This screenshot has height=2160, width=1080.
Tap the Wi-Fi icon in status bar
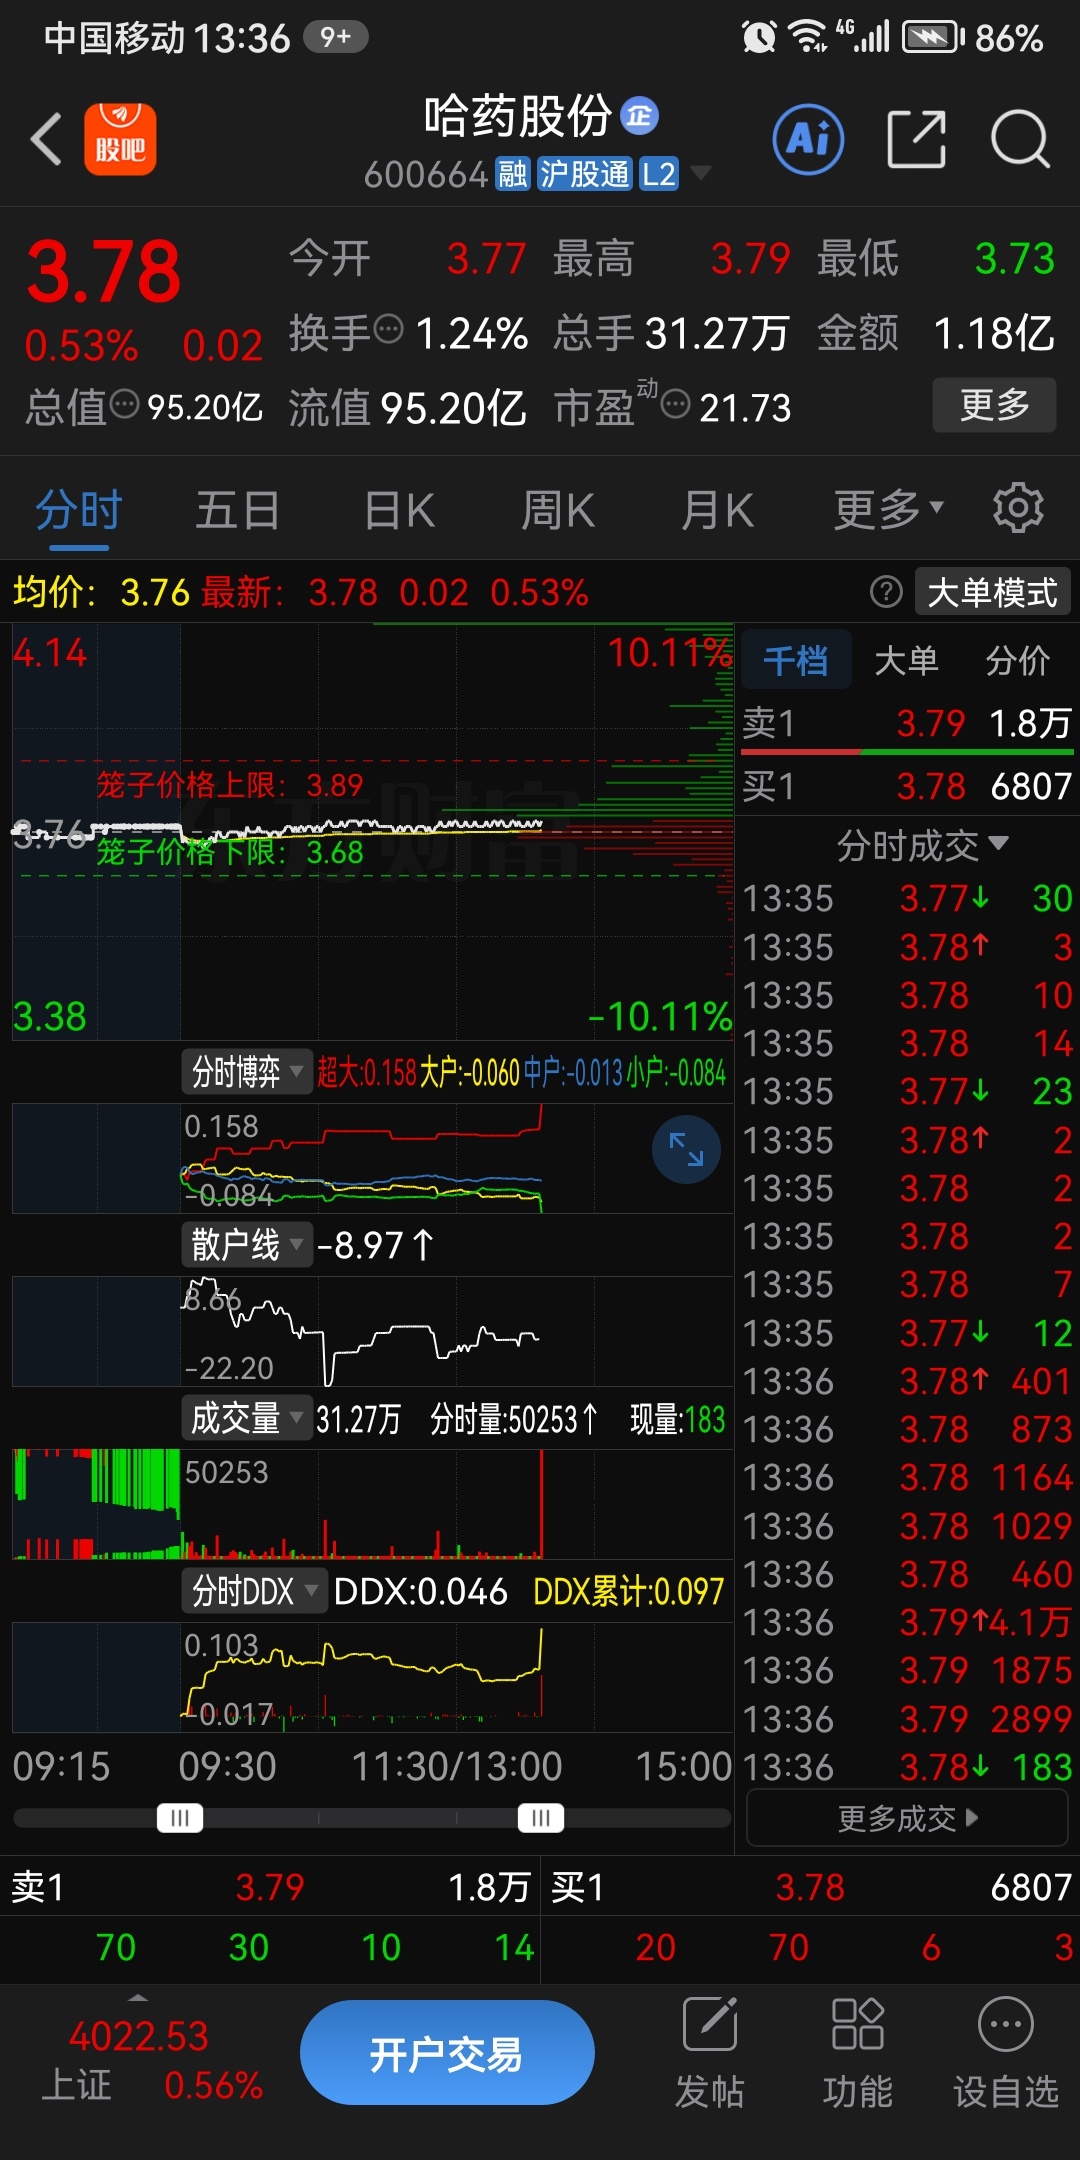coord(807,37)
